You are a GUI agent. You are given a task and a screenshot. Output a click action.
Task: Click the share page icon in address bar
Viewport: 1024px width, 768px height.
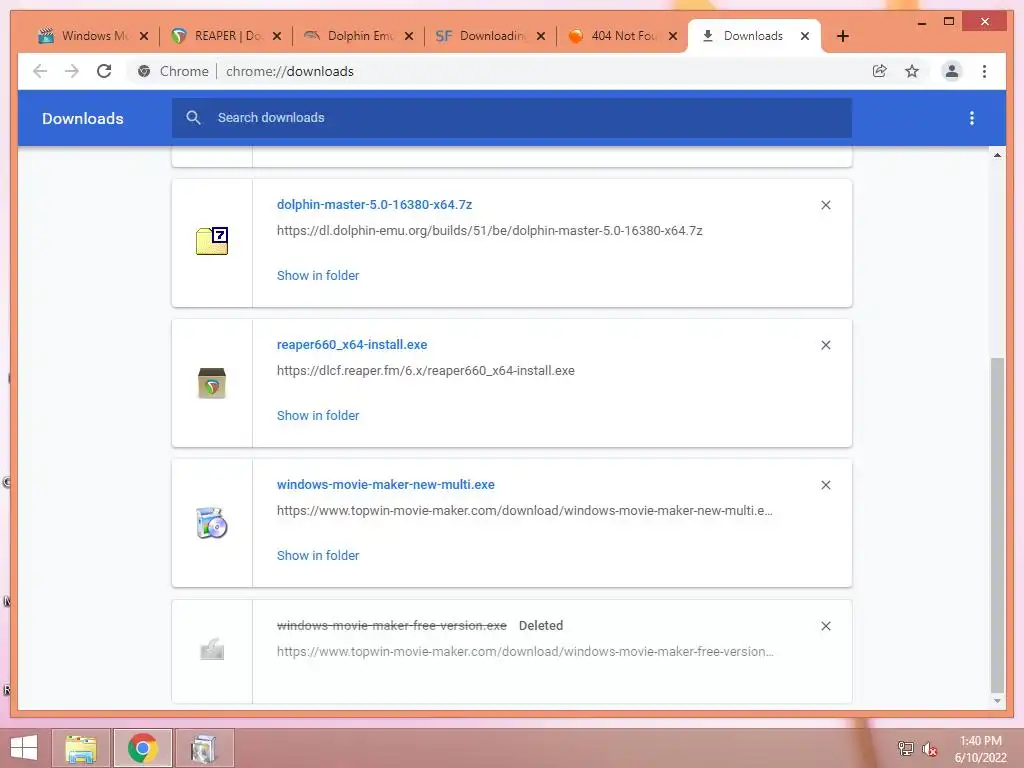880,71
